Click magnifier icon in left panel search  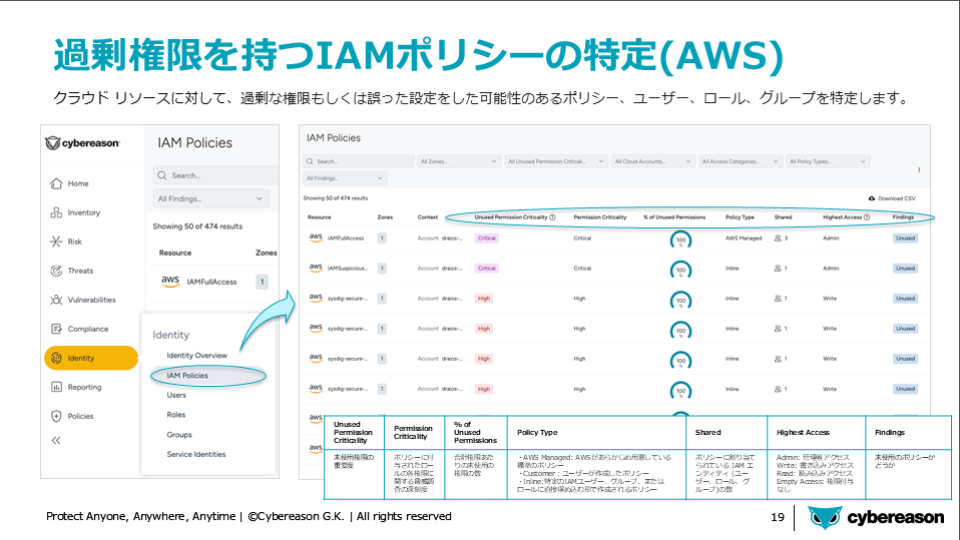tap(162, 176)
